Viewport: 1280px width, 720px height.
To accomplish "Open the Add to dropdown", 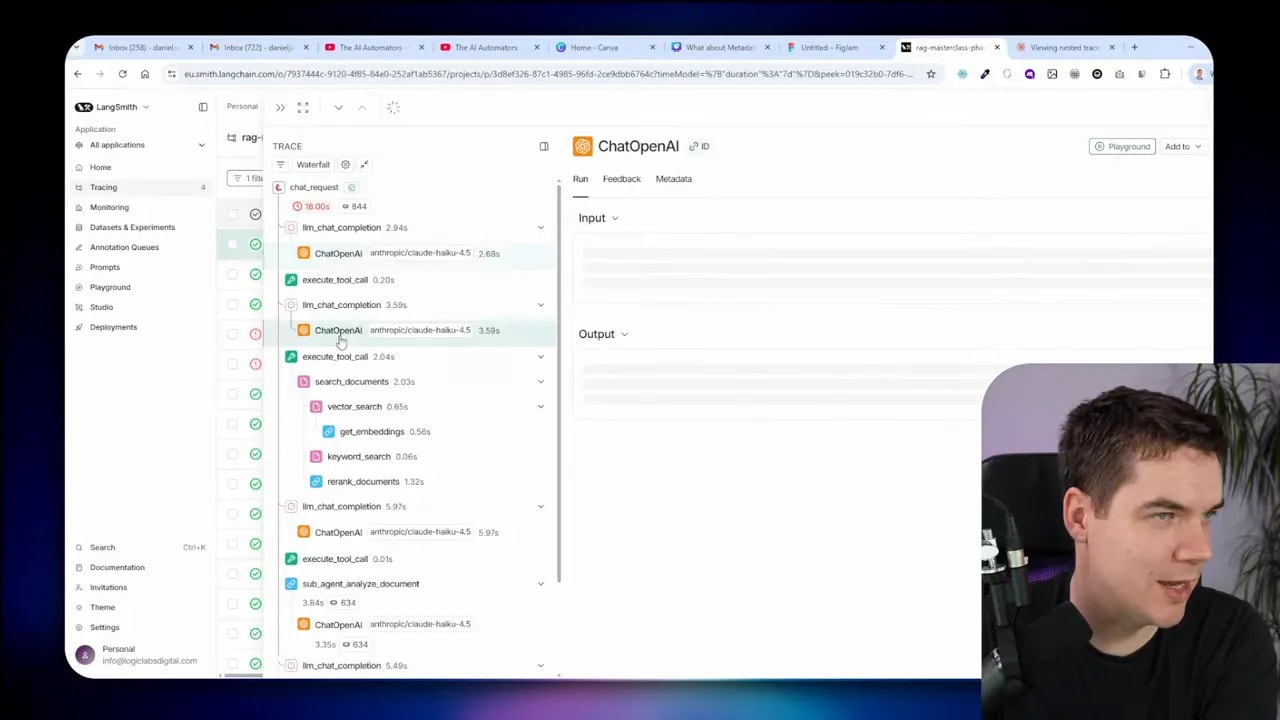I will click(x=1182, y=147).
